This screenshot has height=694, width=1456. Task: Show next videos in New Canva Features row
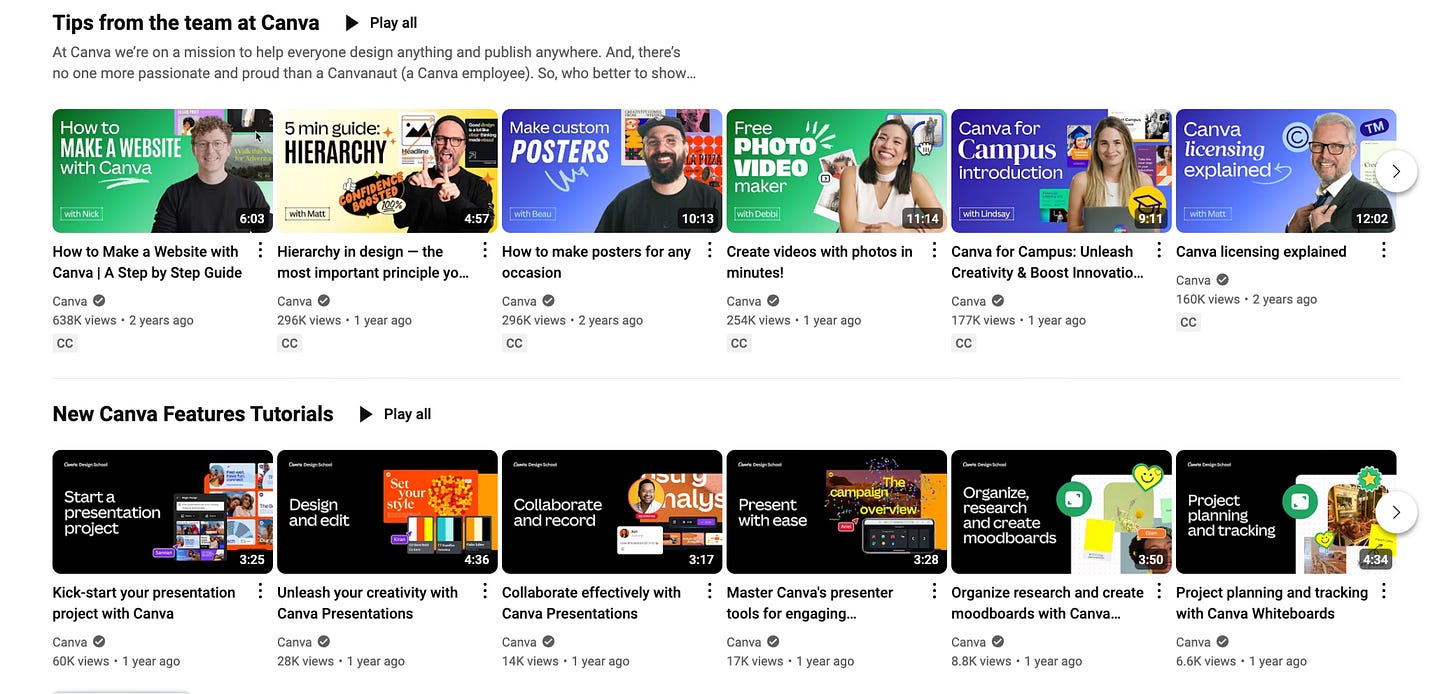(x=1396, y=512)
